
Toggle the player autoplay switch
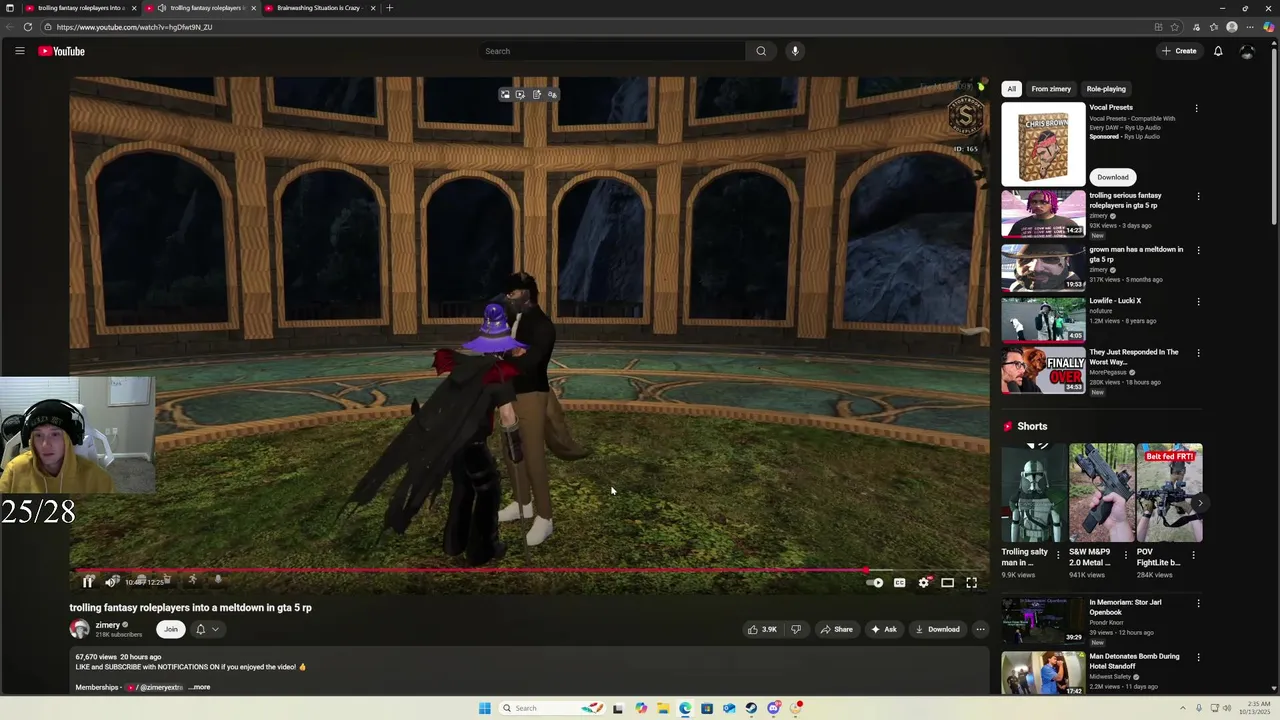[x=875, y=582]
